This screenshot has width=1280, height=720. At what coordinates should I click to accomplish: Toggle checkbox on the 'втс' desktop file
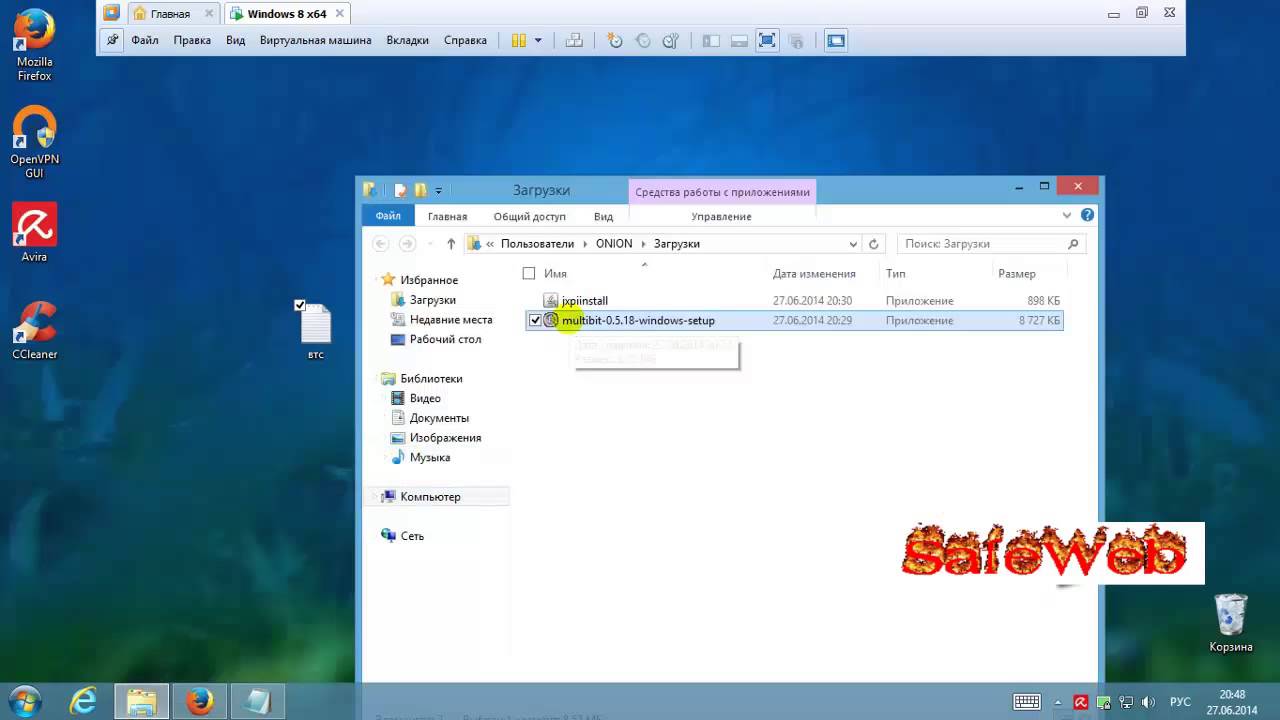tap(300, 305)
